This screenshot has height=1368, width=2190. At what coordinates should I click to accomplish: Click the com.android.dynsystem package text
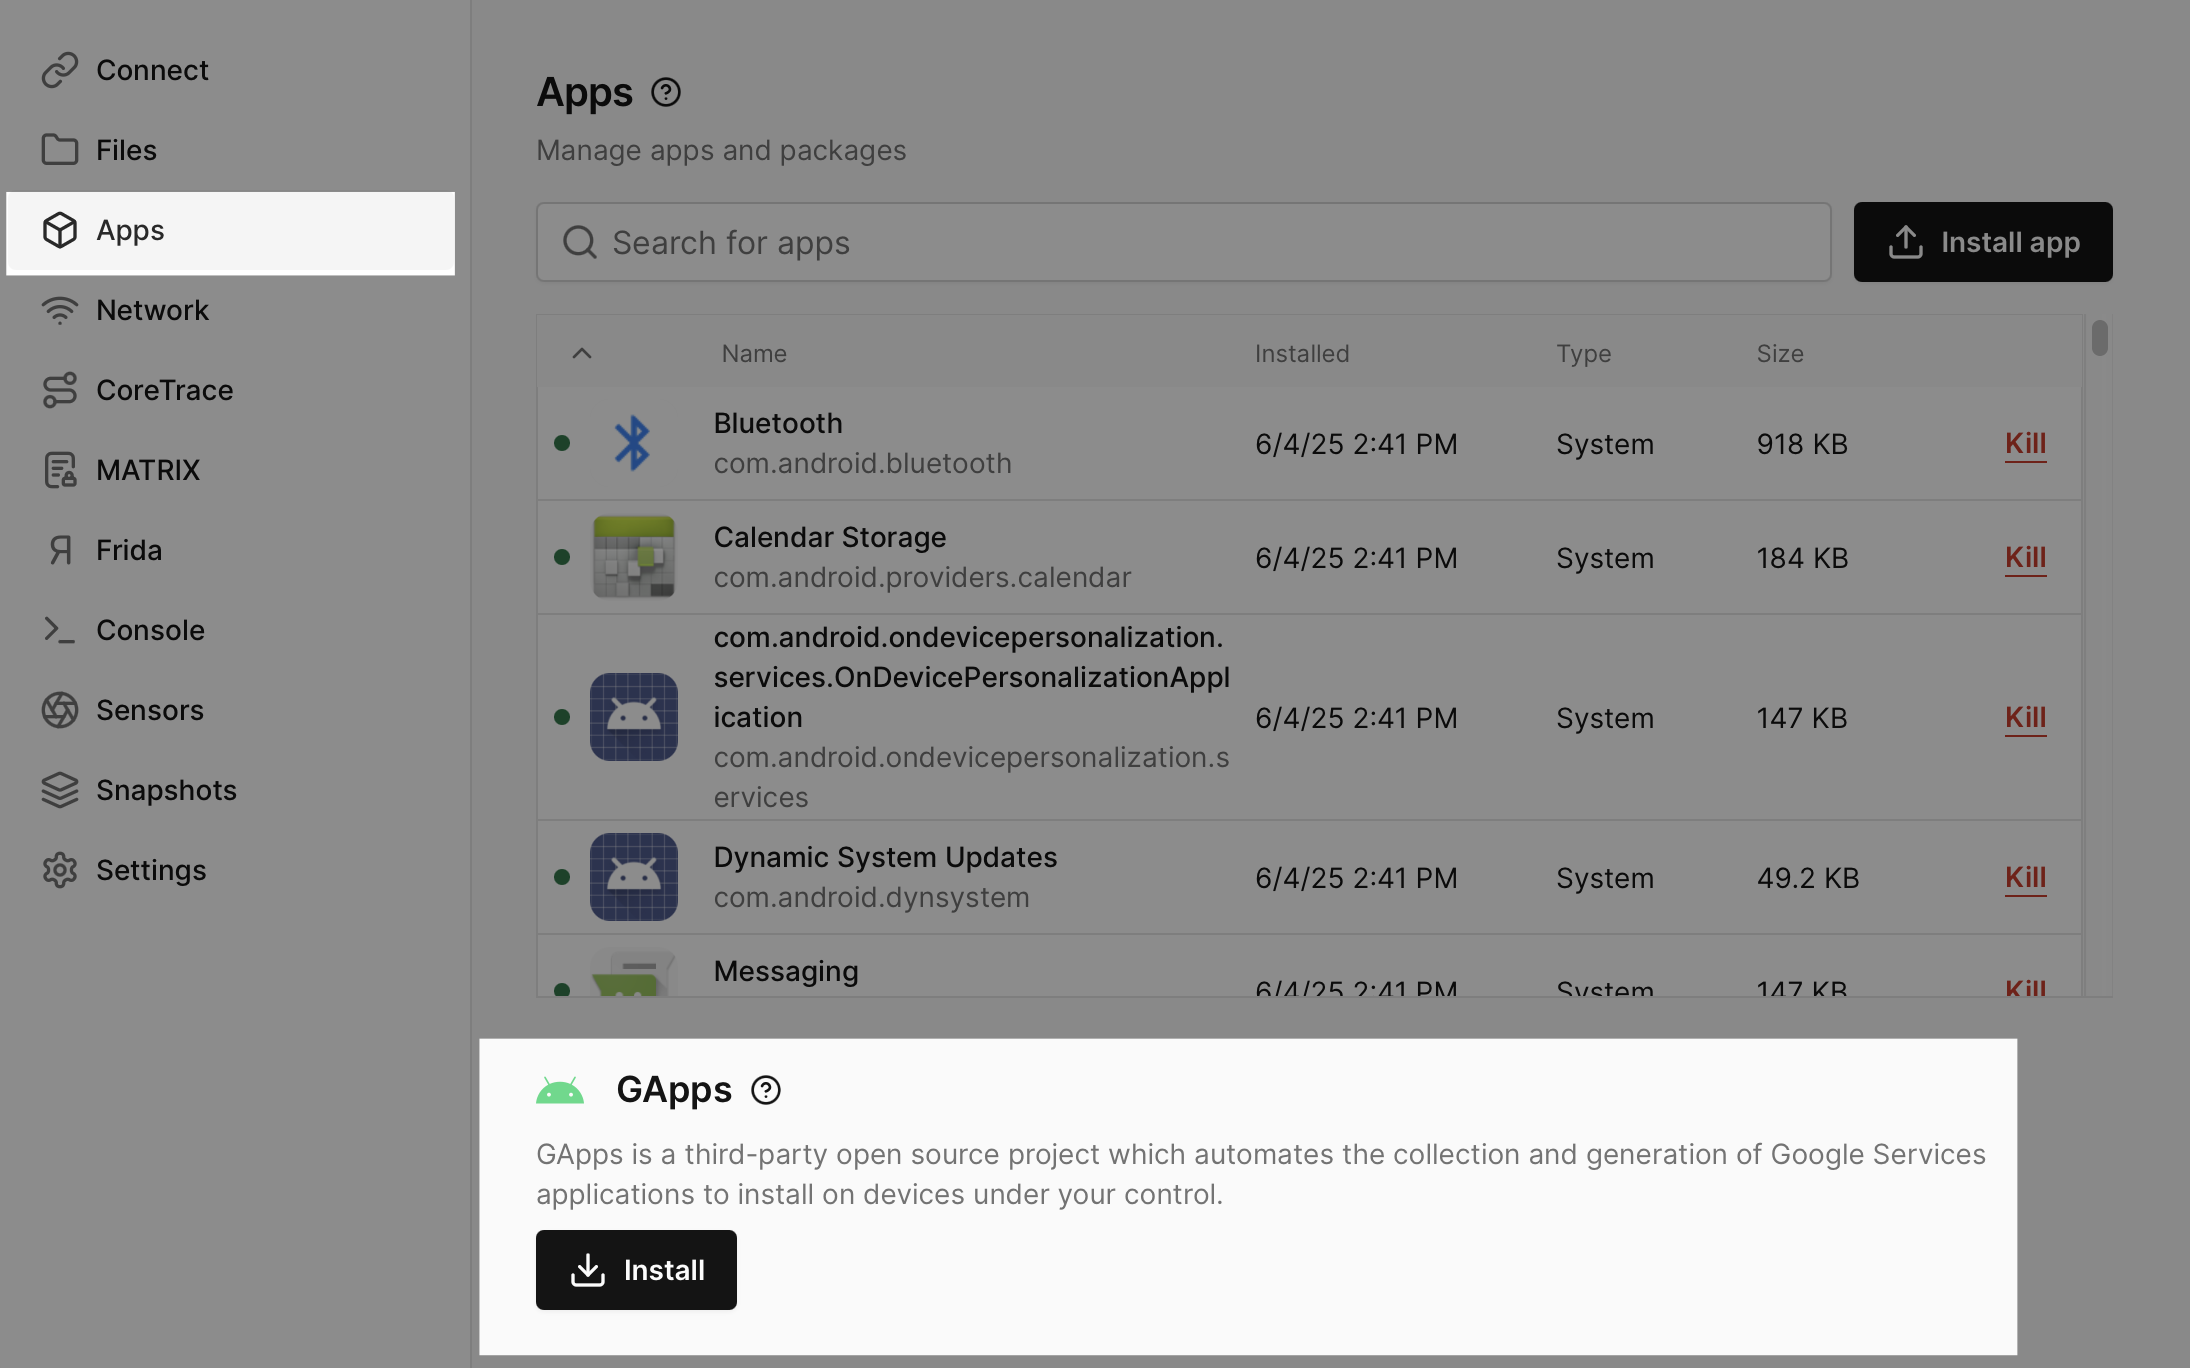[x=871, y=897]
